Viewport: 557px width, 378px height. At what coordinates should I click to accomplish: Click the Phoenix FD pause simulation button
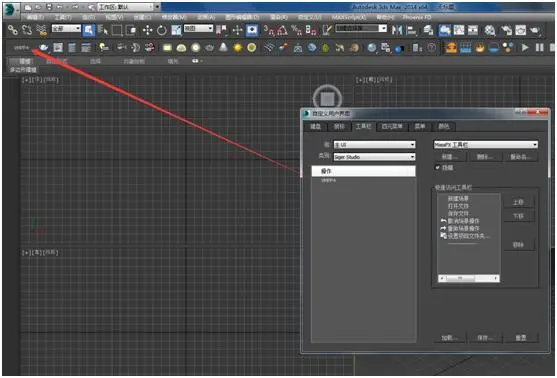[539, 47]
